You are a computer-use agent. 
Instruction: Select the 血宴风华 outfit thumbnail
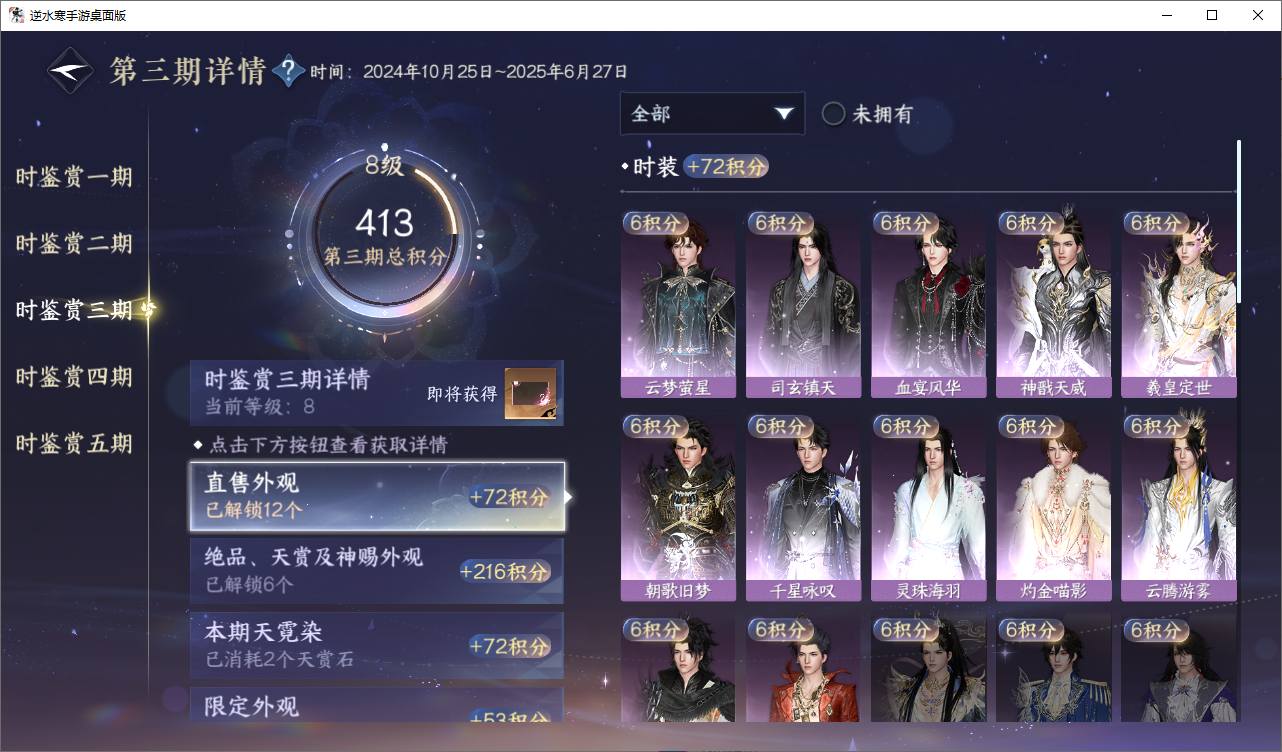coord(928,304)
